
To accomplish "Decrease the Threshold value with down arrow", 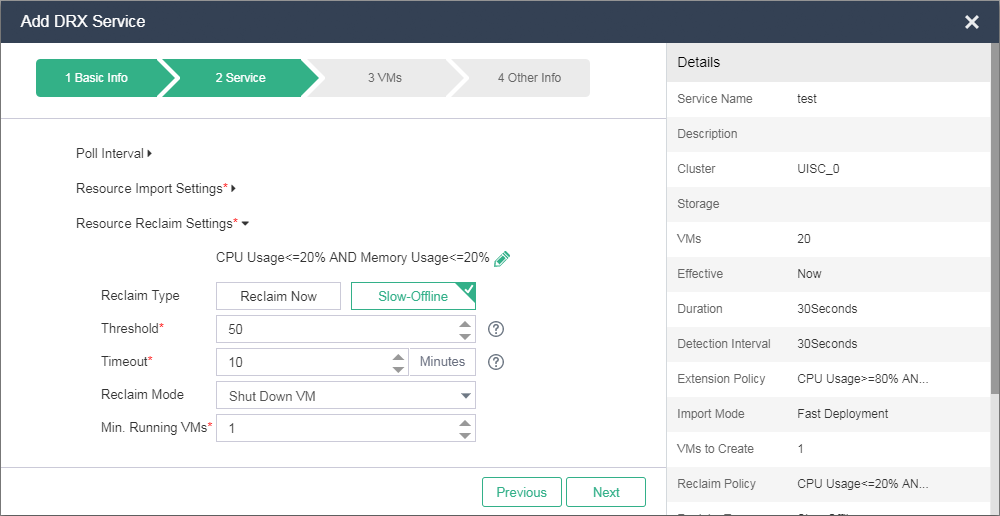I will [x=465, y=335].
